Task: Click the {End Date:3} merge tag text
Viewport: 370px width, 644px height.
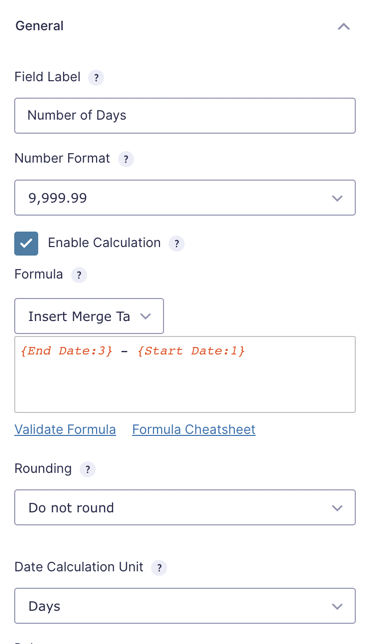Action: [x=66, y=351]
